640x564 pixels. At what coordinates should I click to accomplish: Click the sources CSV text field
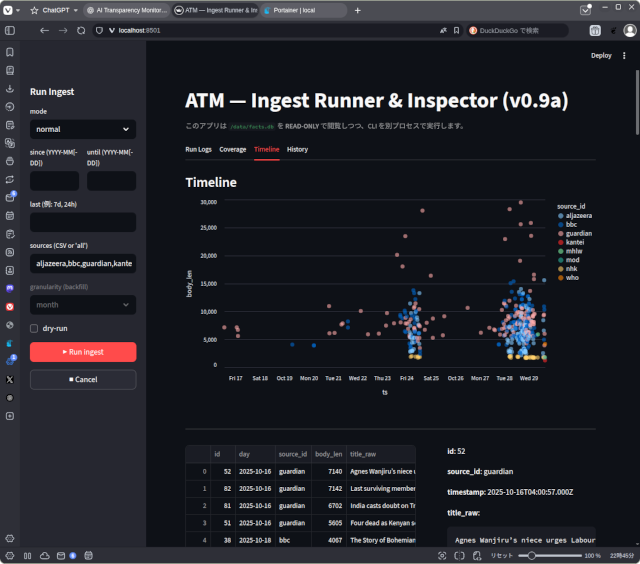click(x=83, y=264)
